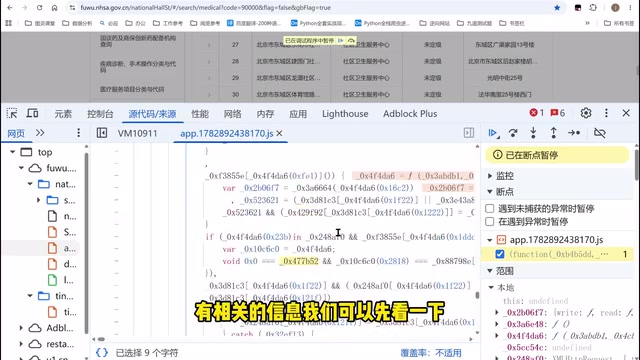Collapse app.1782892438170.js breakpoint group
Screen dimensions: 640x360
tap(490, 240)
